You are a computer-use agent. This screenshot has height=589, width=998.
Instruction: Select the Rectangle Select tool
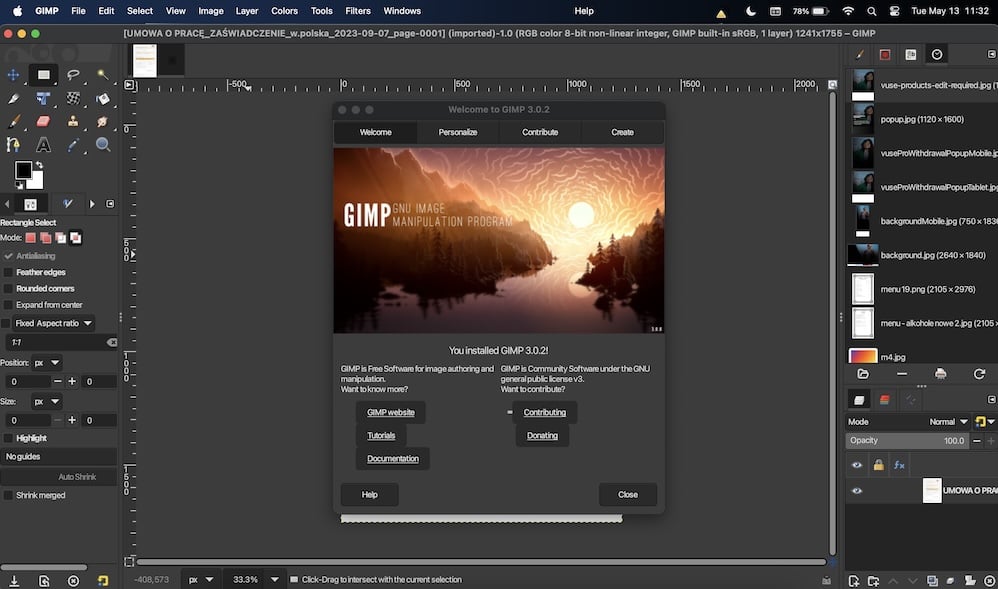[43, 75]
